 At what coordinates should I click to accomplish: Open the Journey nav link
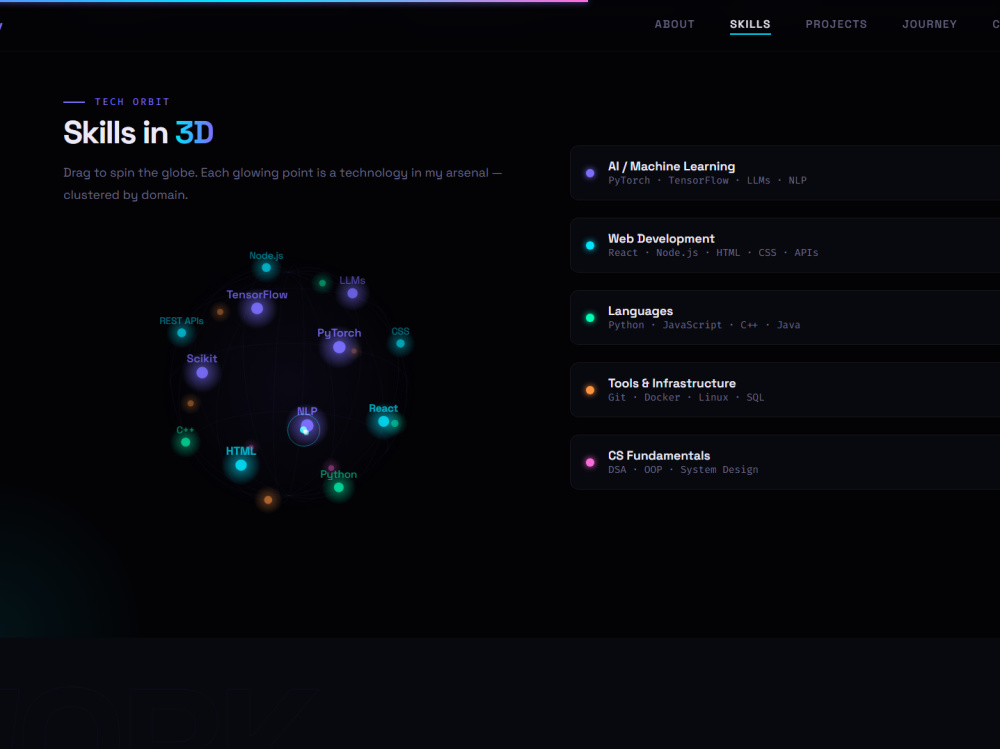pyautogui.click(x=929, y=24)
